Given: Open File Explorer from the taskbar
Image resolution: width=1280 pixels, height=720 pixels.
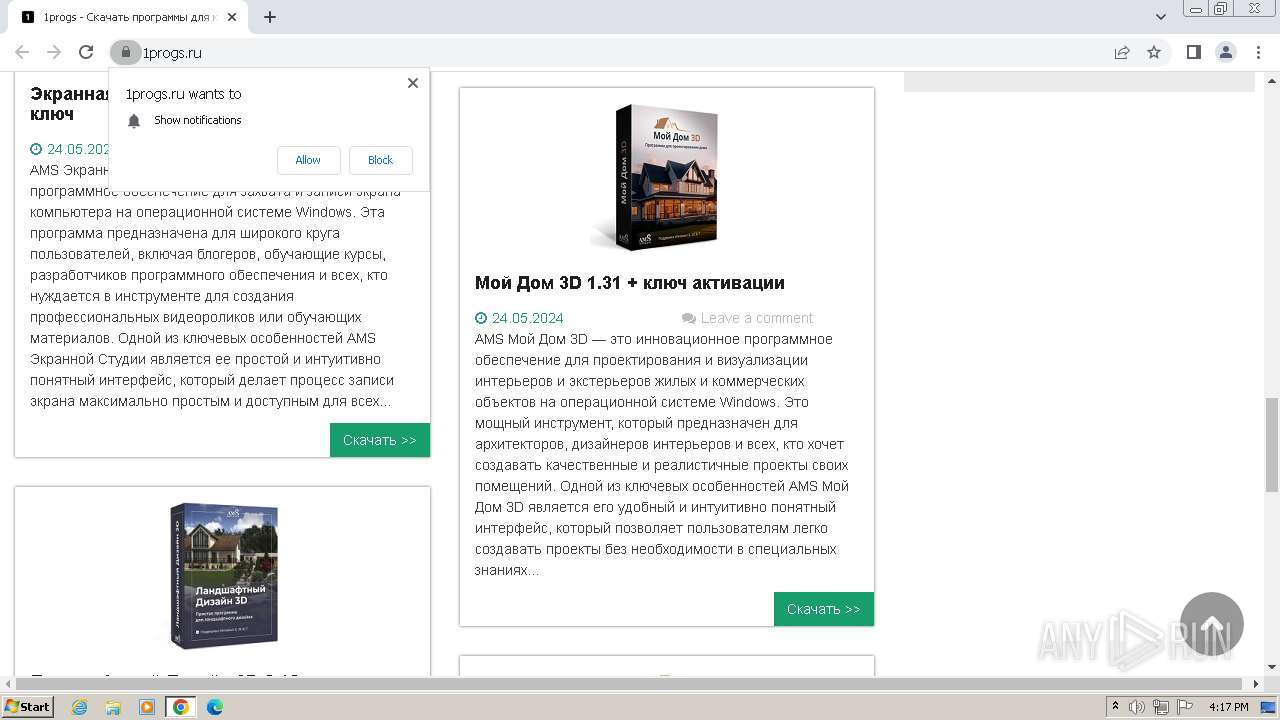Looking at the screenshot, I should pyautogui.click(x=113, y=707).
